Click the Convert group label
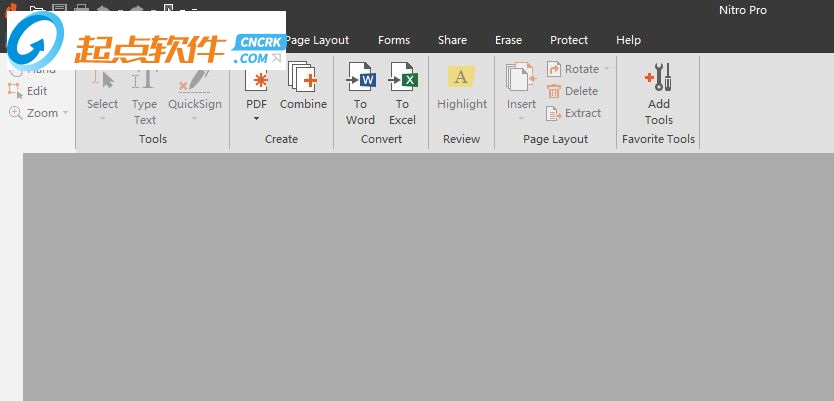 381,139
